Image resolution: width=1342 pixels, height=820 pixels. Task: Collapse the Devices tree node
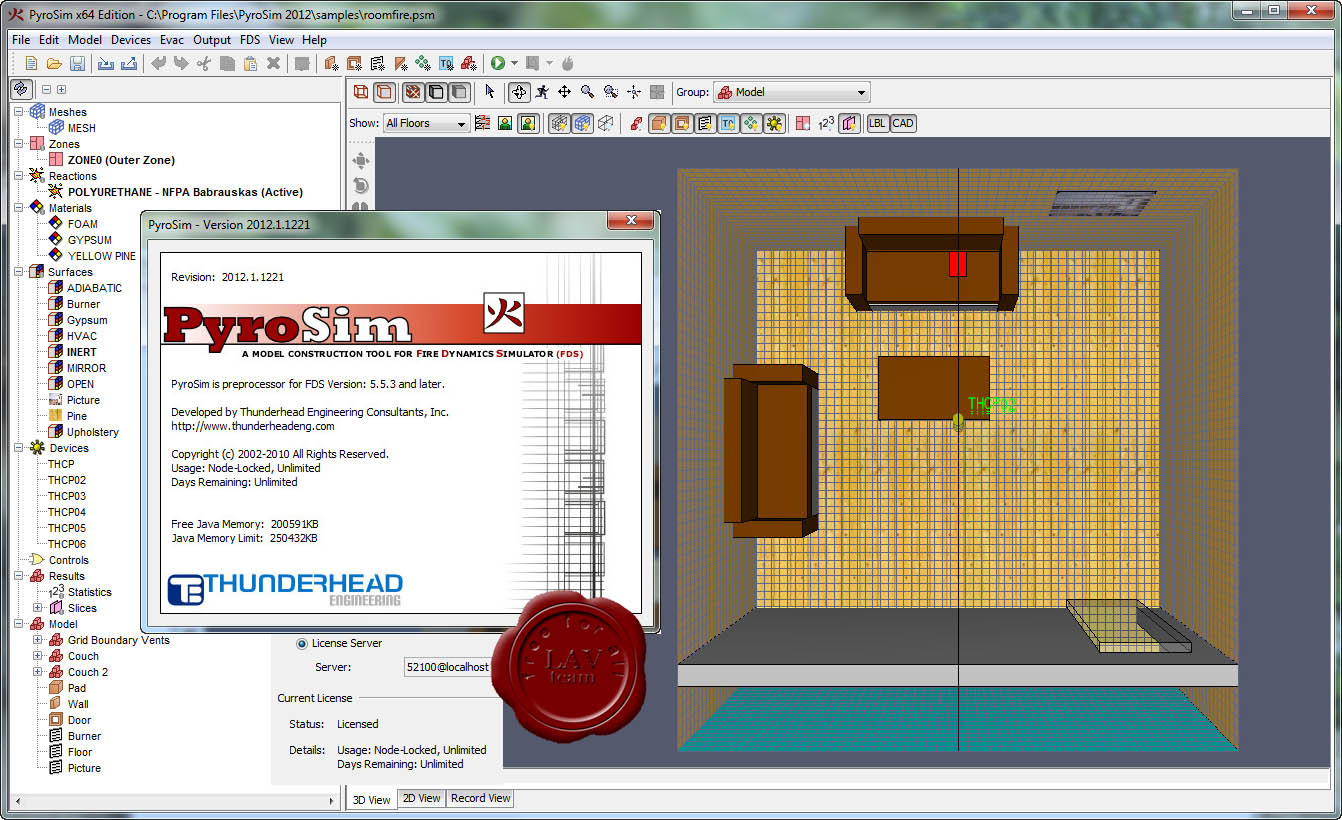pyautogui.click(x=19, y=448)
